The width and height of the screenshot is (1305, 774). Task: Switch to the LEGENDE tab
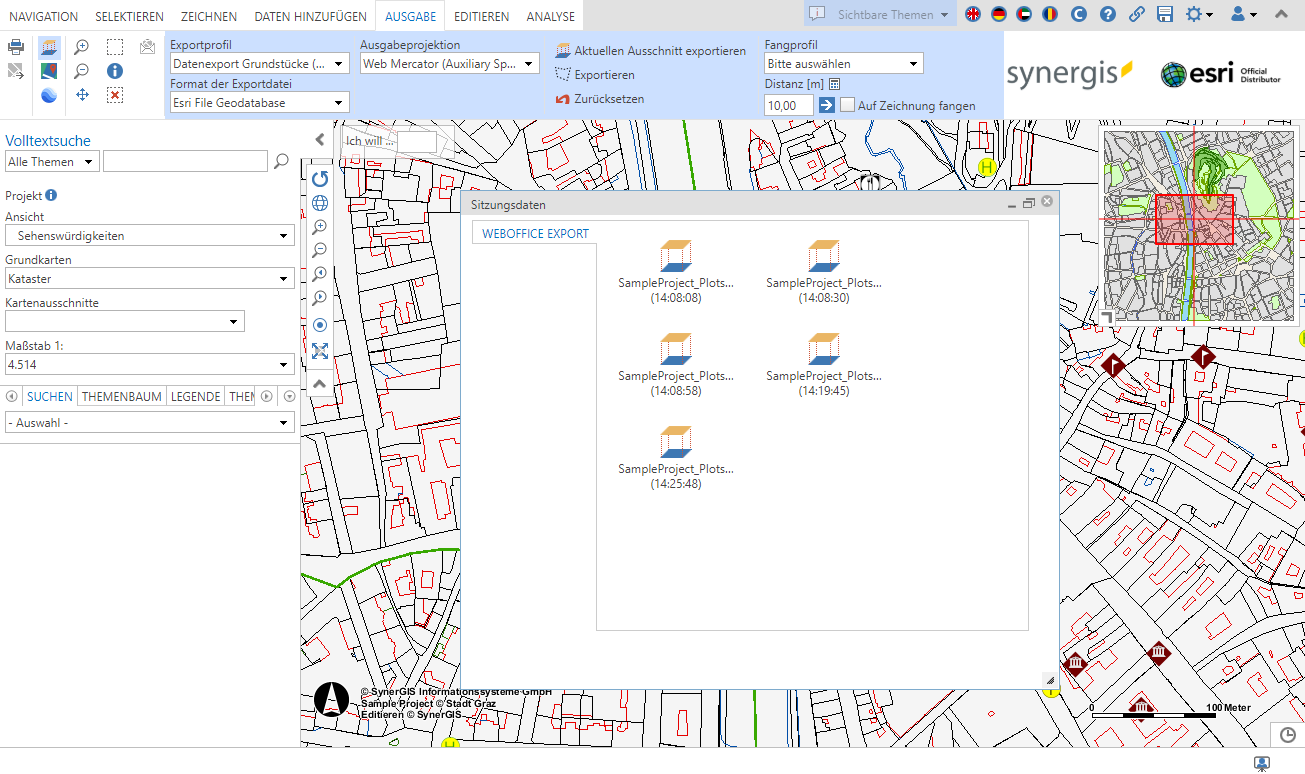tap(195, 396)
